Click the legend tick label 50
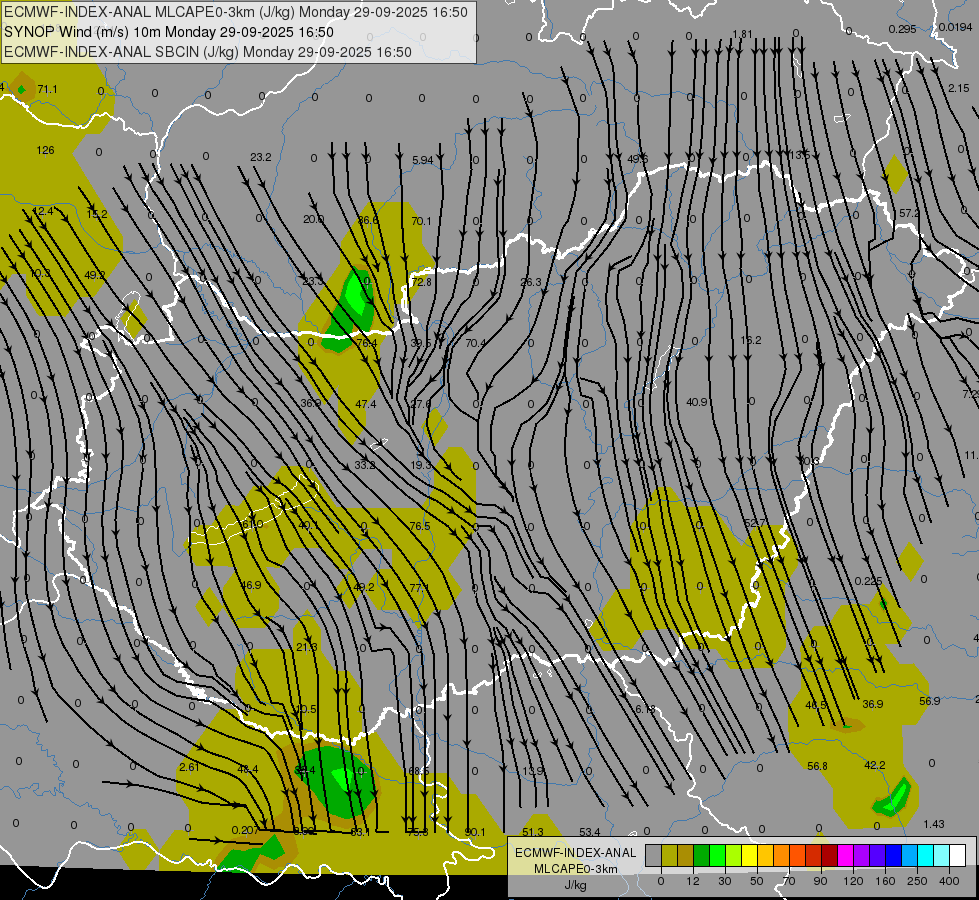The width and height of the screenshot is (979, 900). click(757, 881)
